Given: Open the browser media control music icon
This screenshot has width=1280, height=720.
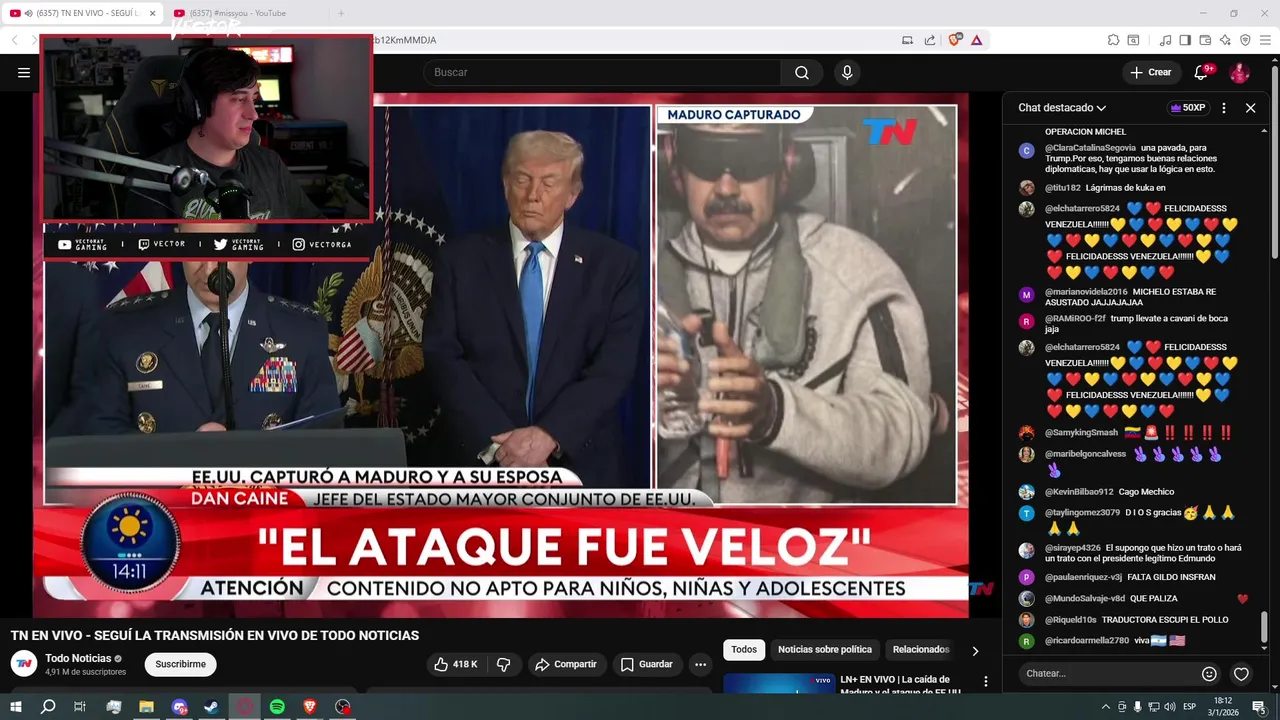Looking at the screenshot, I should click(x=1165, y=40).
